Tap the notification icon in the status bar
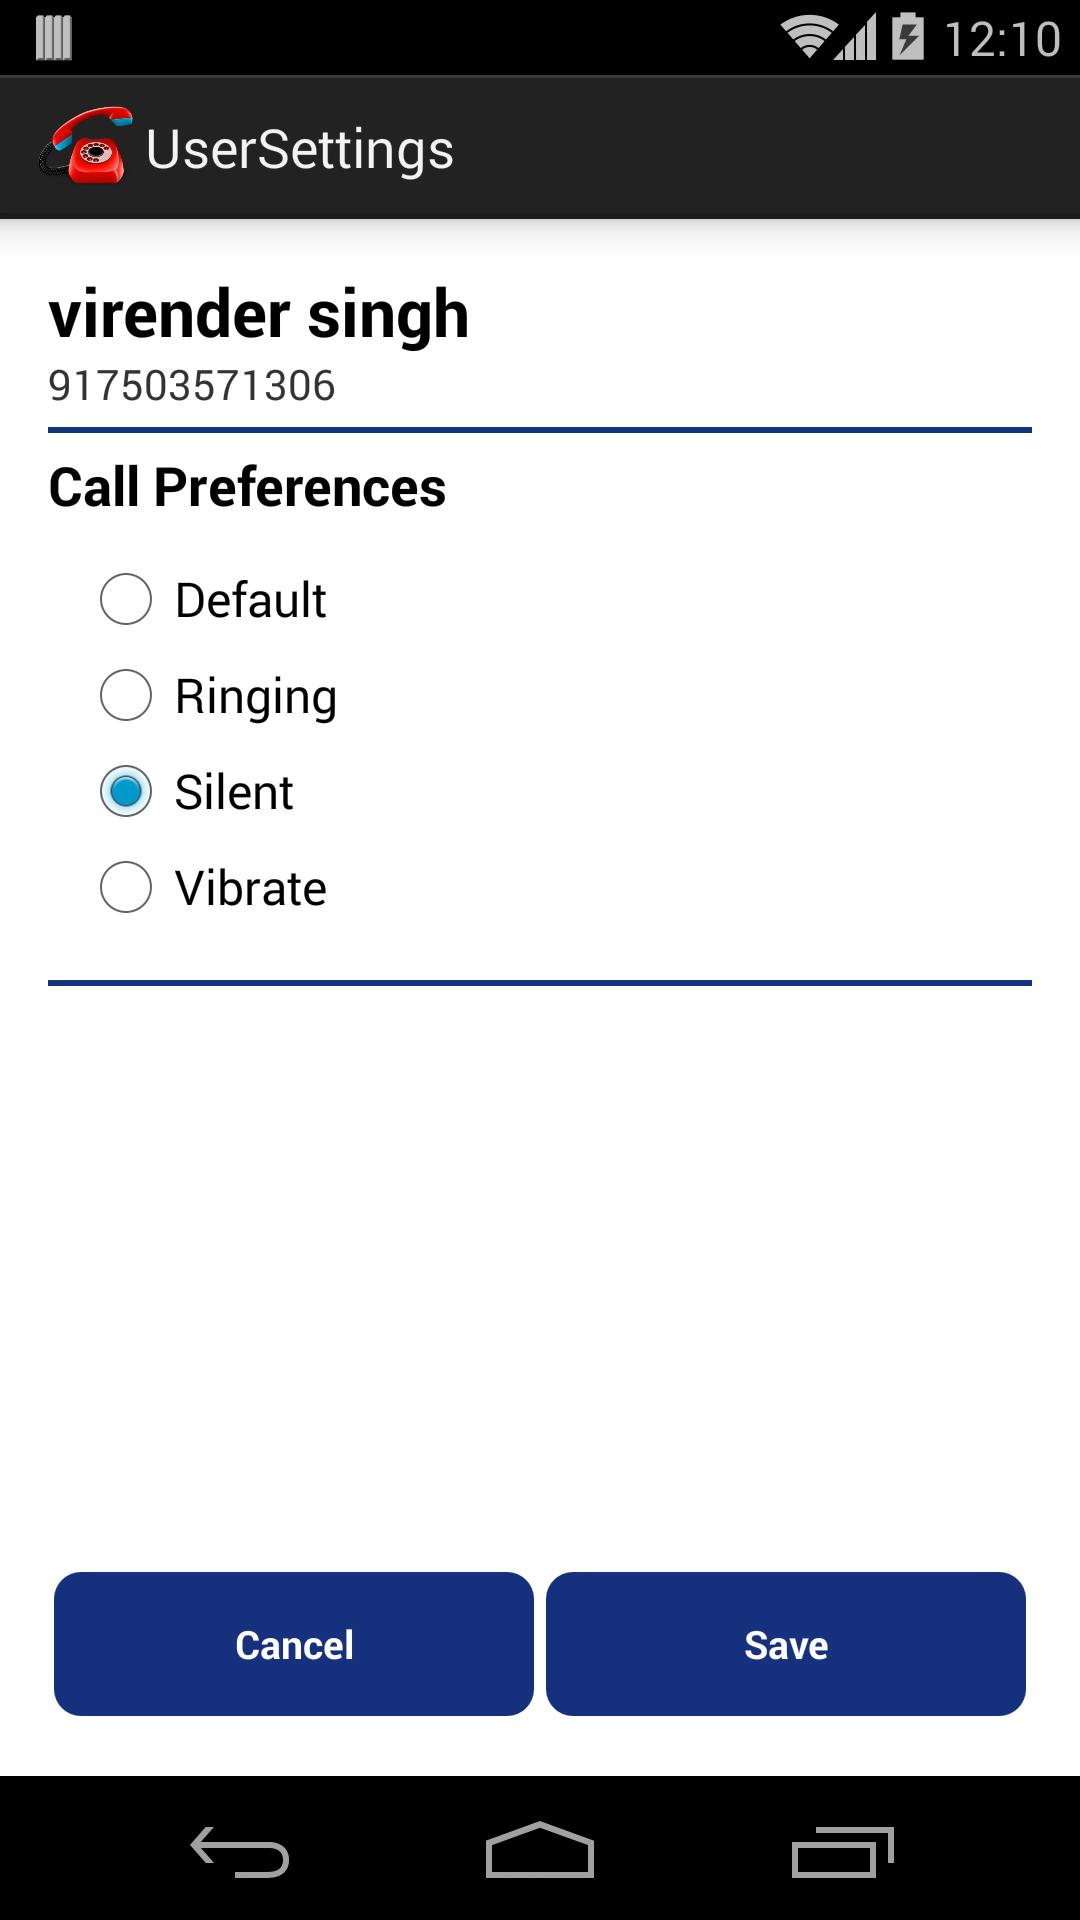1080x1920 pixels. [54, 38]
